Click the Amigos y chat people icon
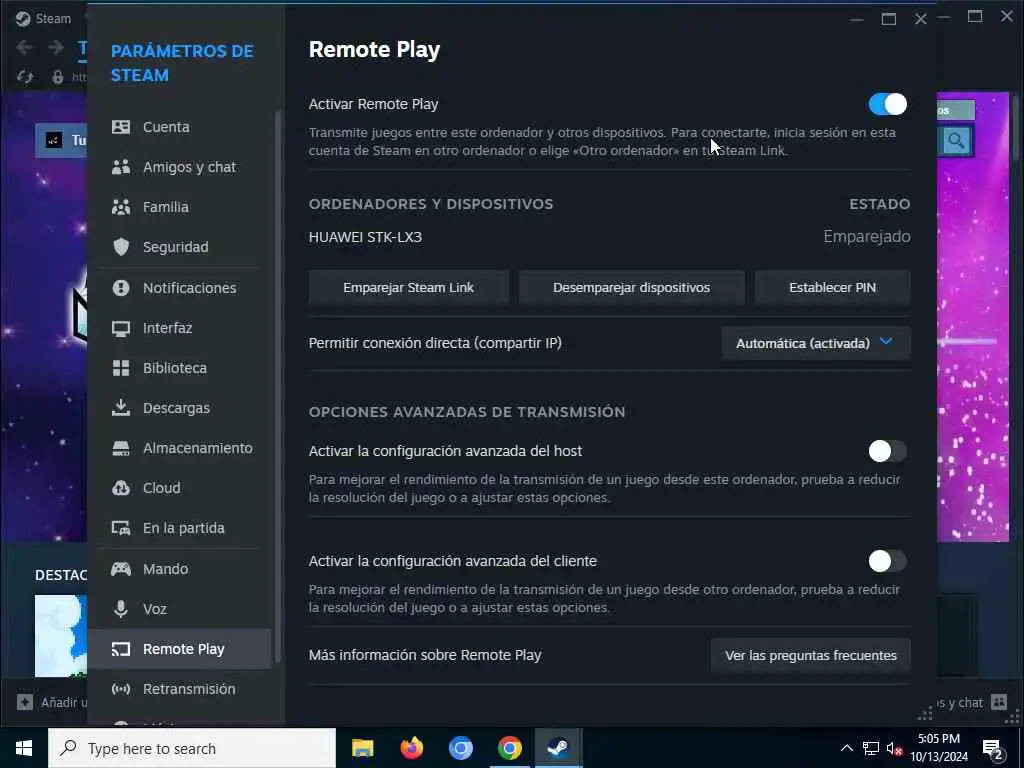 pos(121,167)
